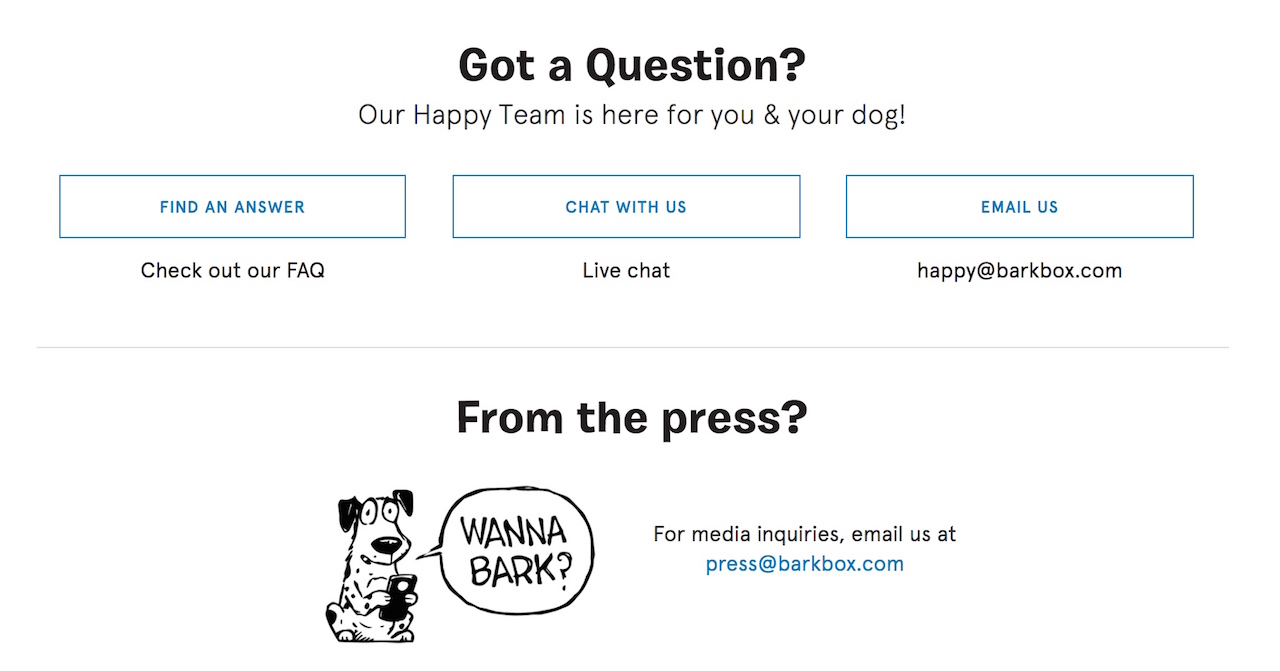This screenshot has width=1280, height=671.
Task: Open the press@barkbox.com email link
Action: click(804, 563)
